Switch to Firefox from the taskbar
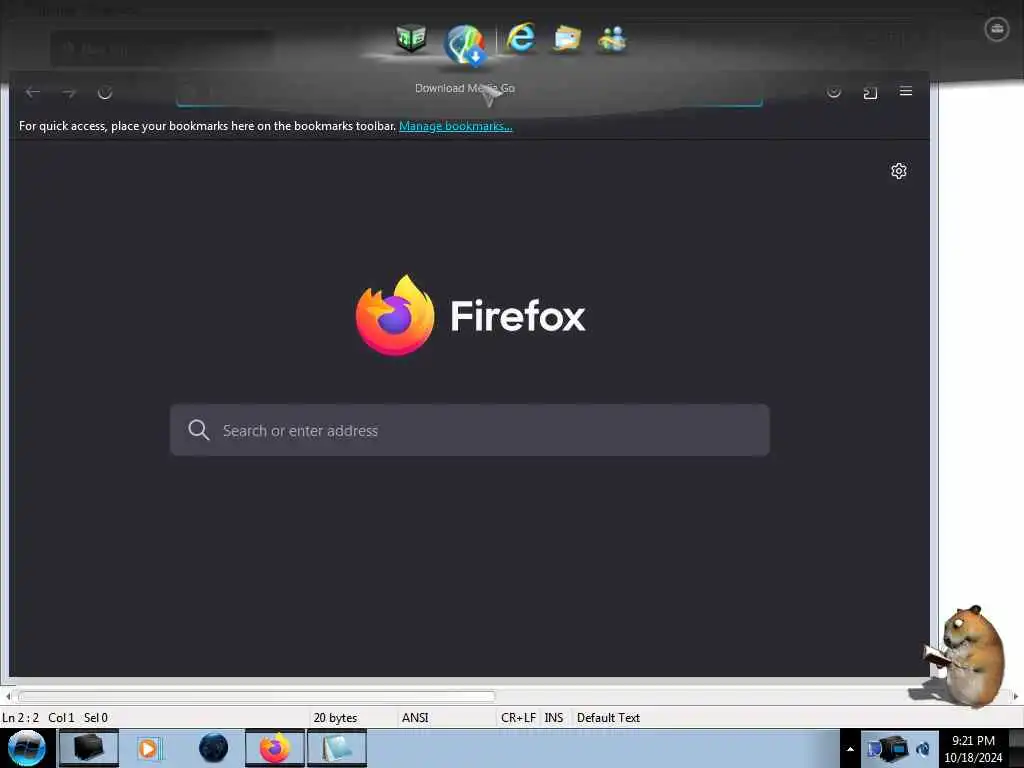 (x=275, y=748)
